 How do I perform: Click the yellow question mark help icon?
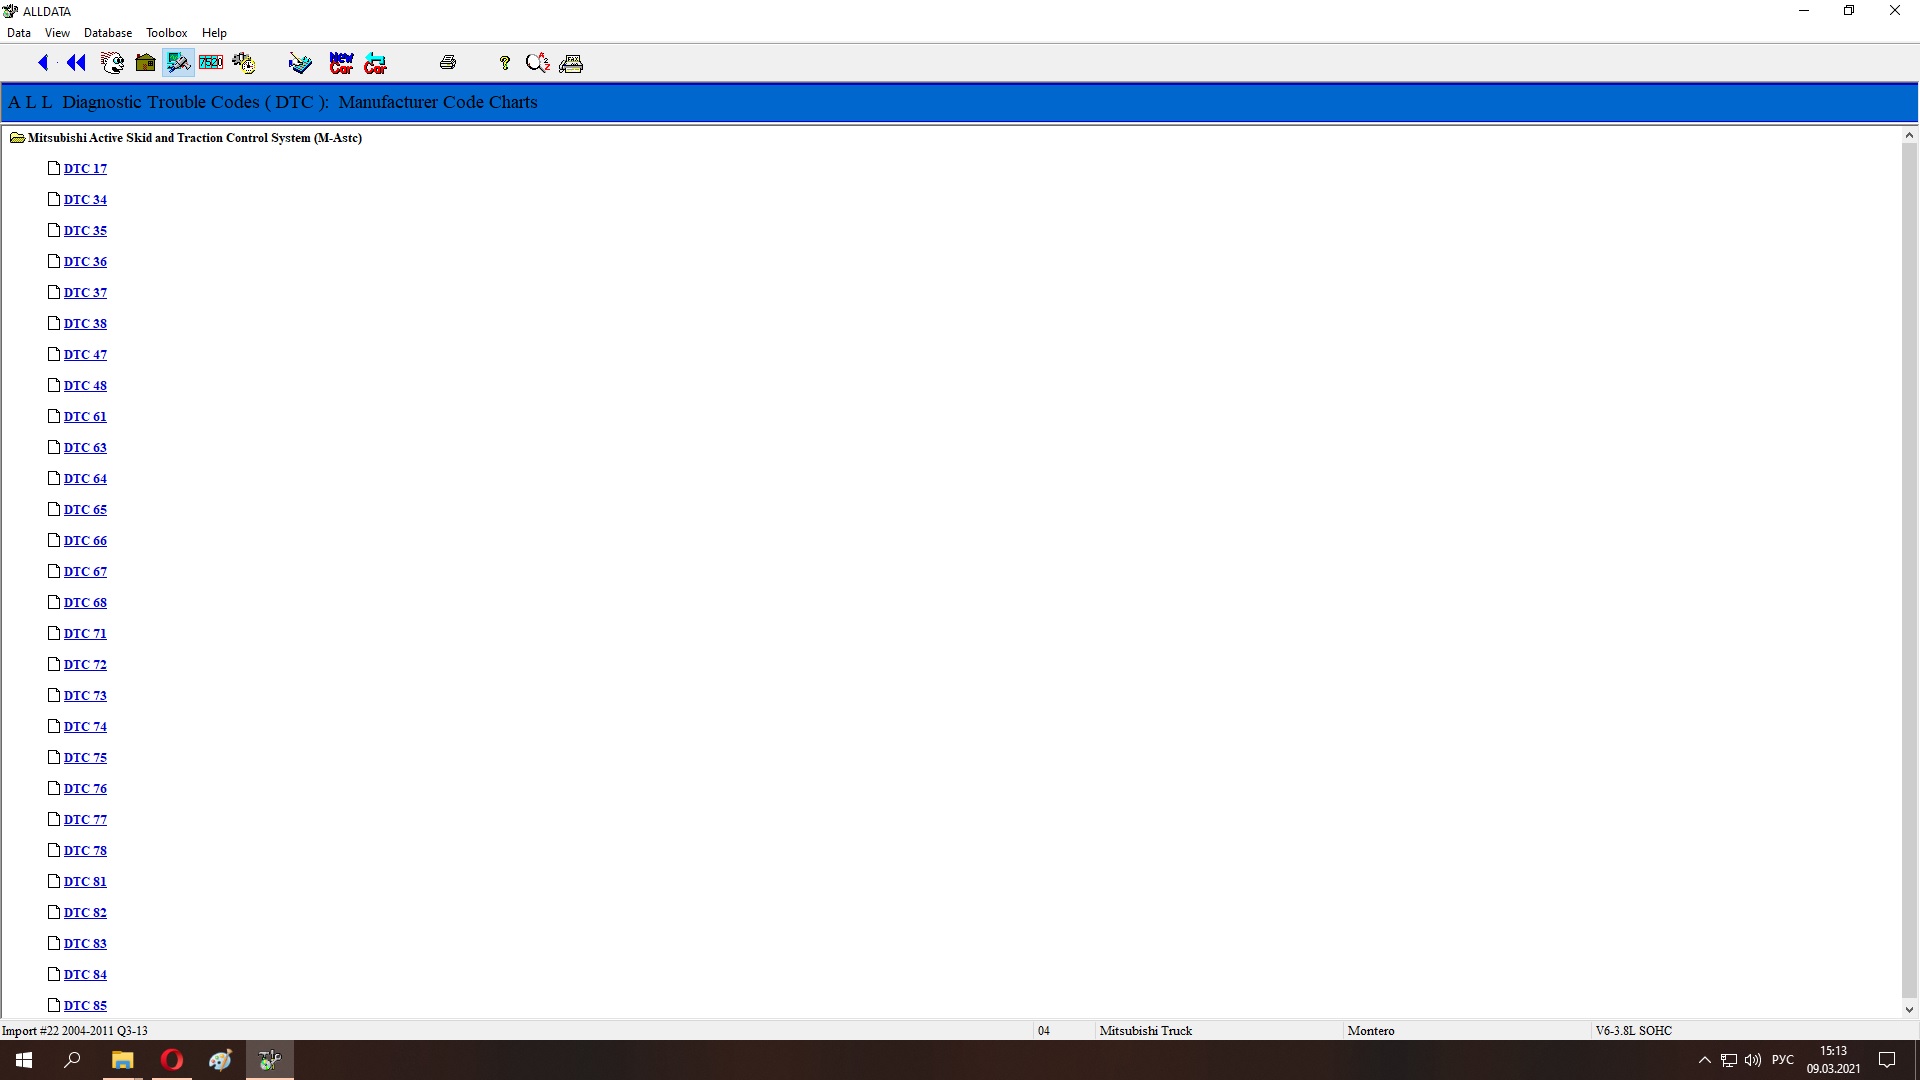505,63
